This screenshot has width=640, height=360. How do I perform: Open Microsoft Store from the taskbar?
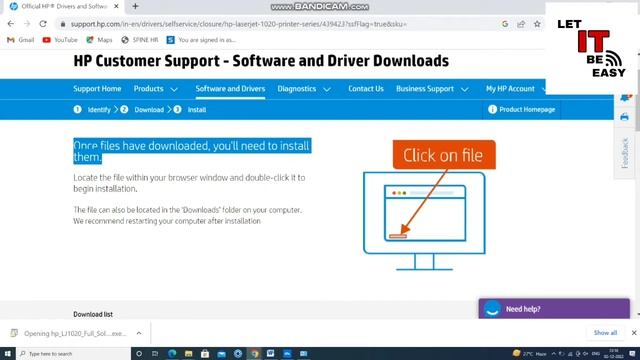205,353
